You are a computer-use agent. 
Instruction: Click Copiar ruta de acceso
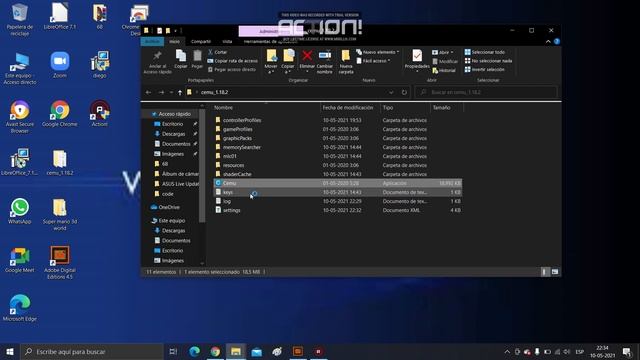[233, 61]
